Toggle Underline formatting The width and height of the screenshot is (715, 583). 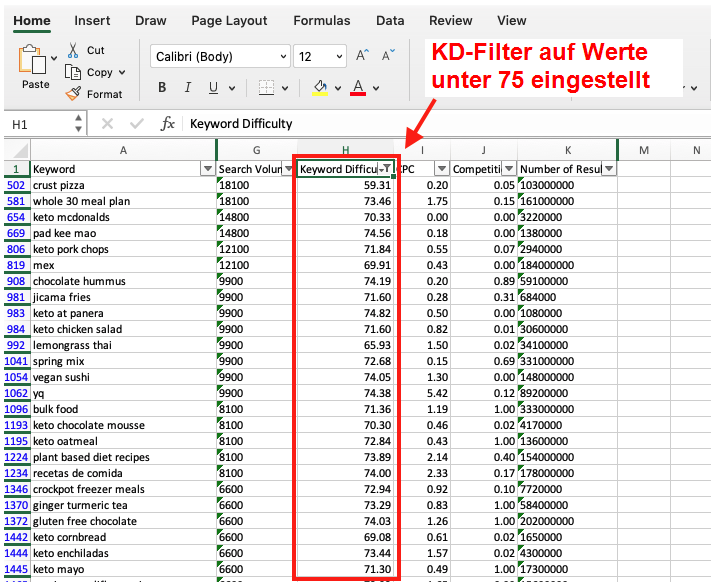click(213, 88)
